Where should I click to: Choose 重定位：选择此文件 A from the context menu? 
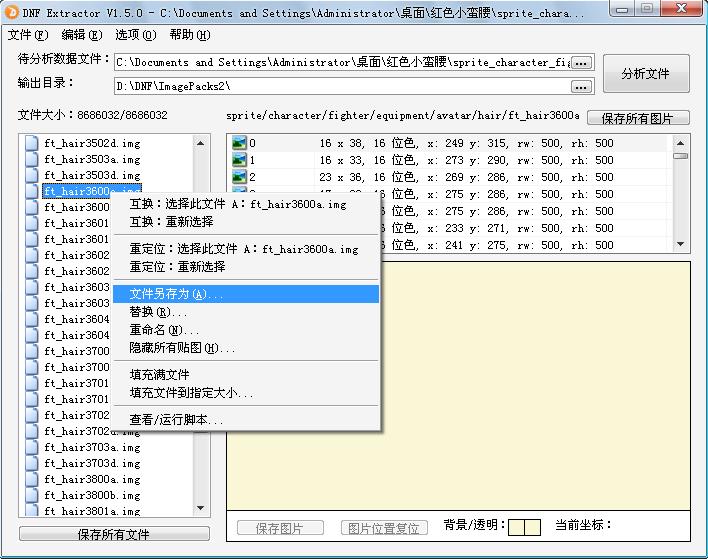coord(246,249)
